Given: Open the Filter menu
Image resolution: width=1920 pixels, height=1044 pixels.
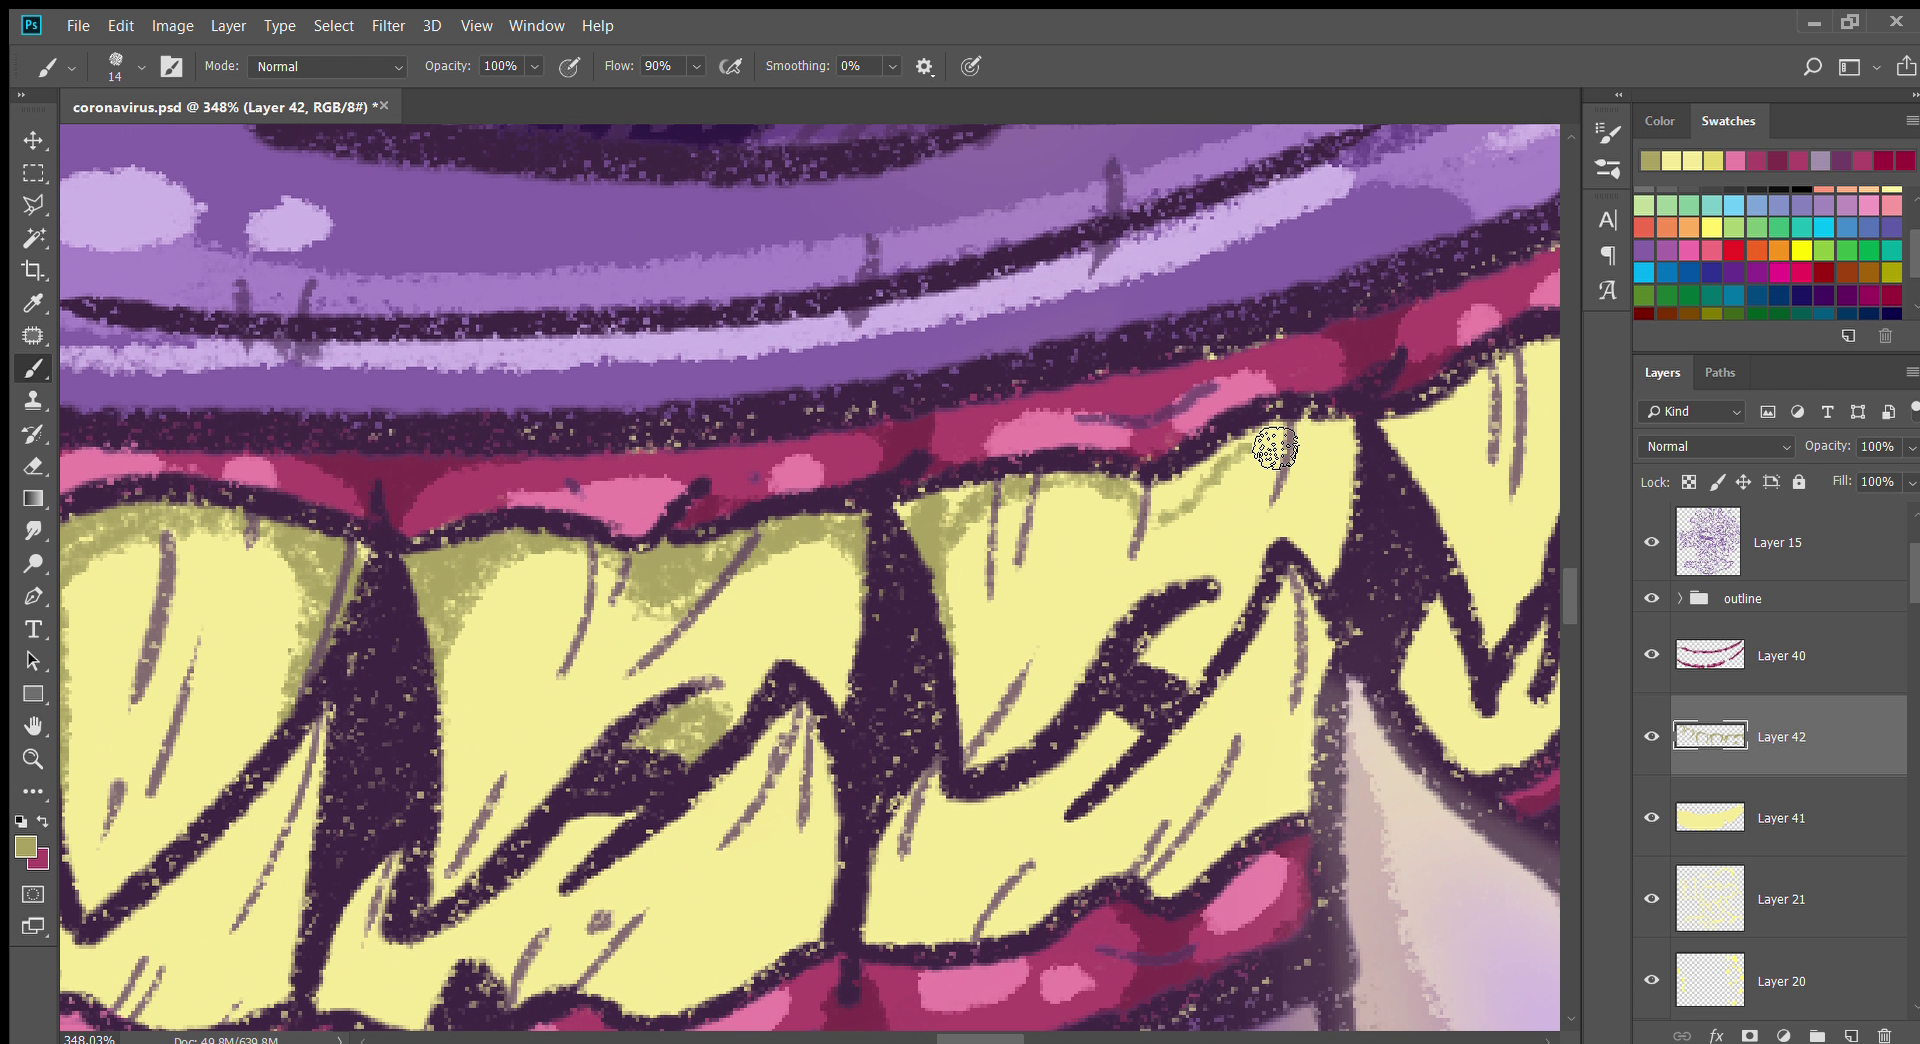Looking at the screenshot, I should [x=388, y=26].
